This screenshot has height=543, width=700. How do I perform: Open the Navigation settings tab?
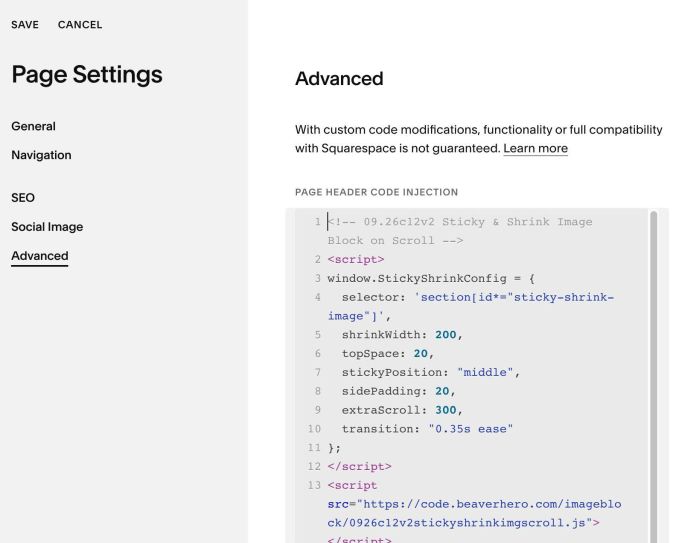(41, 155)
